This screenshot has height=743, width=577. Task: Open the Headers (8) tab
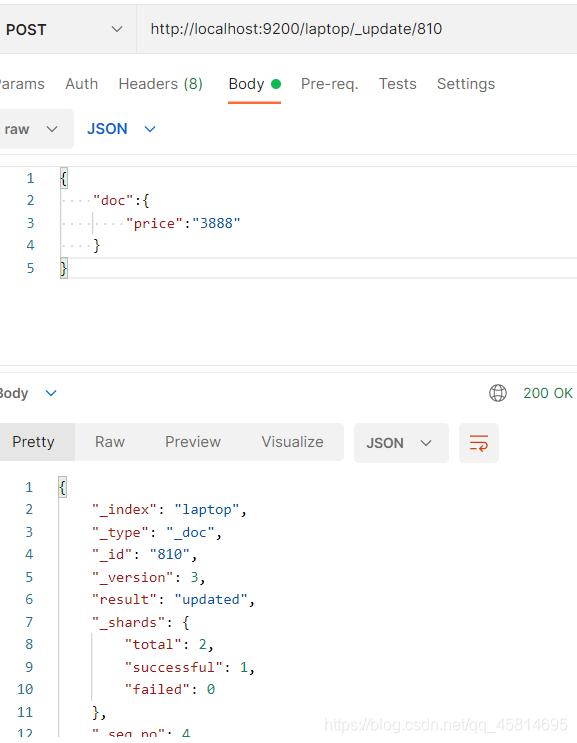click(161, 84)
